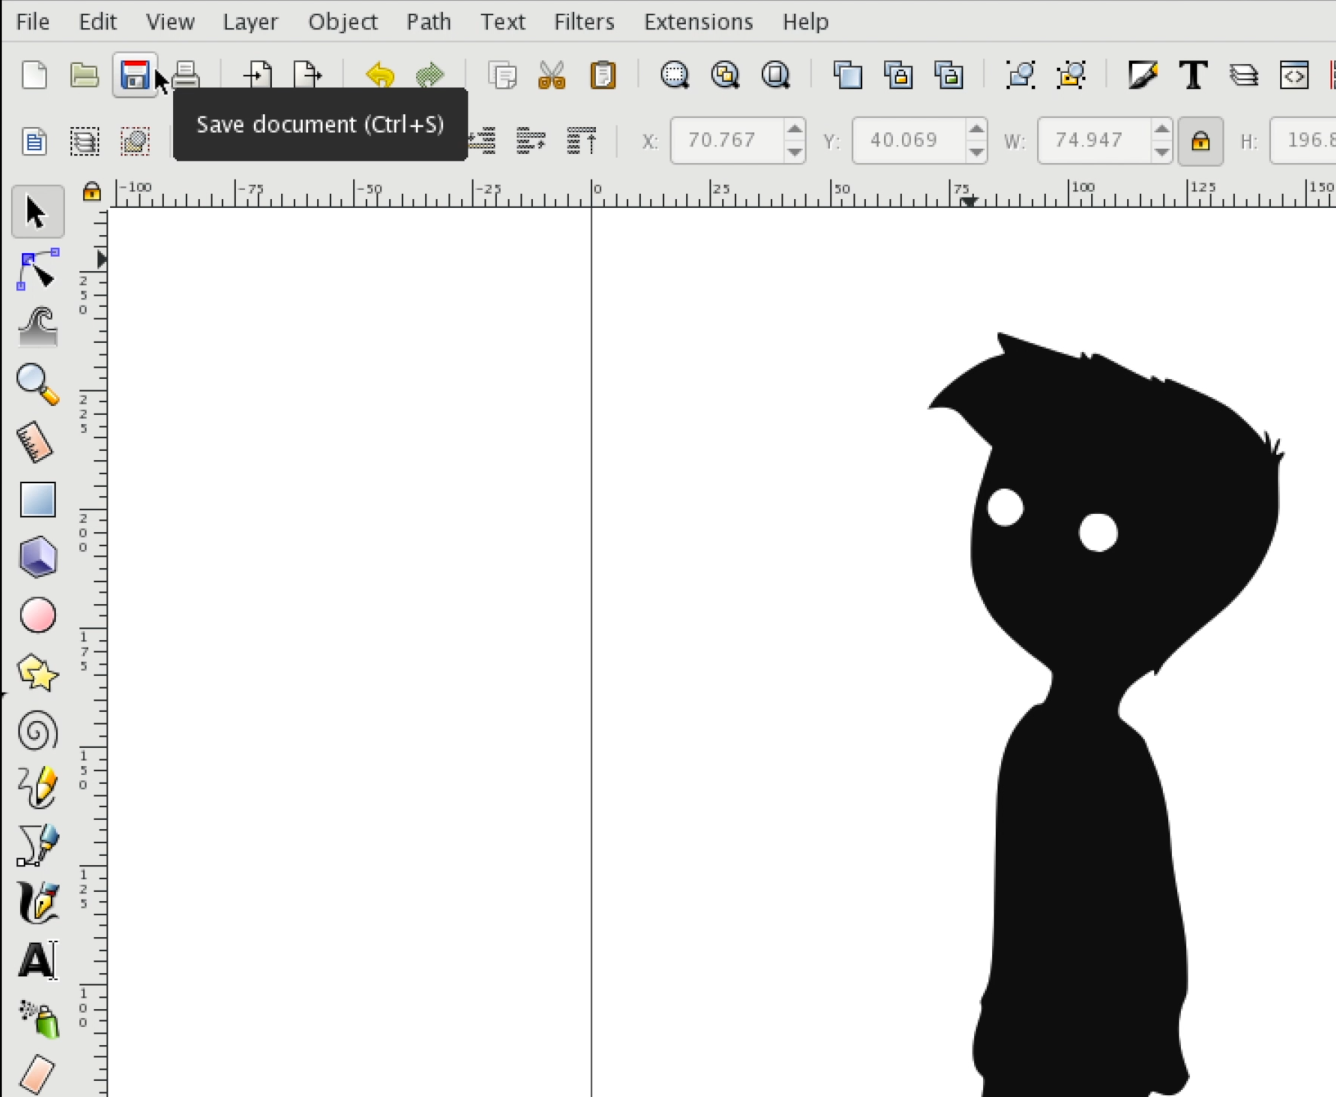Select the Spiral tool

click(37, 731)
